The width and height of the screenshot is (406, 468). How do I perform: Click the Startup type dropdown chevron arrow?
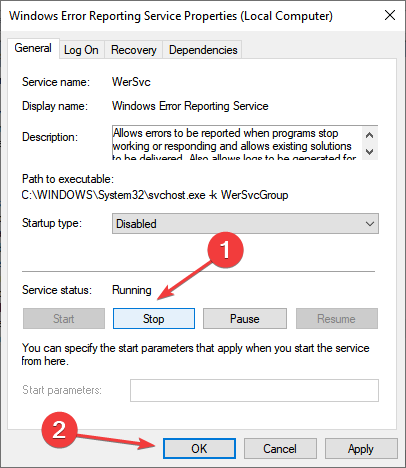click(369, 224)
